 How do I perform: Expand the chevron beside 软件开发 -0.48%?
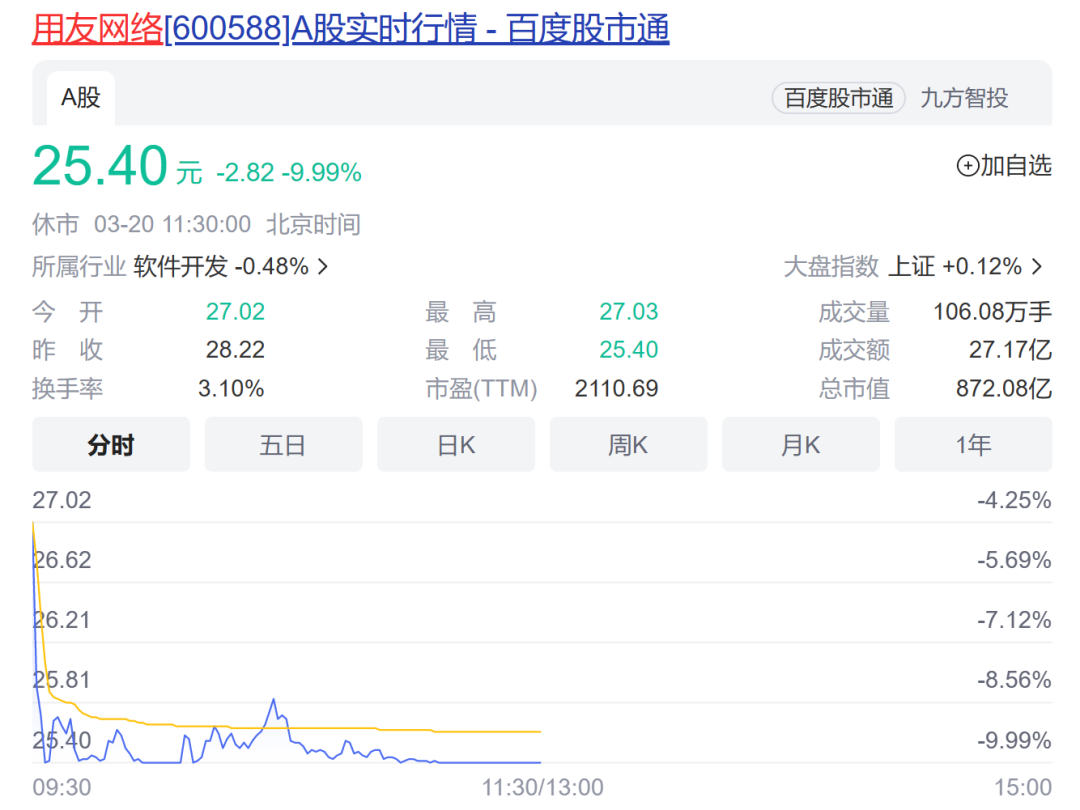[322, 267]
